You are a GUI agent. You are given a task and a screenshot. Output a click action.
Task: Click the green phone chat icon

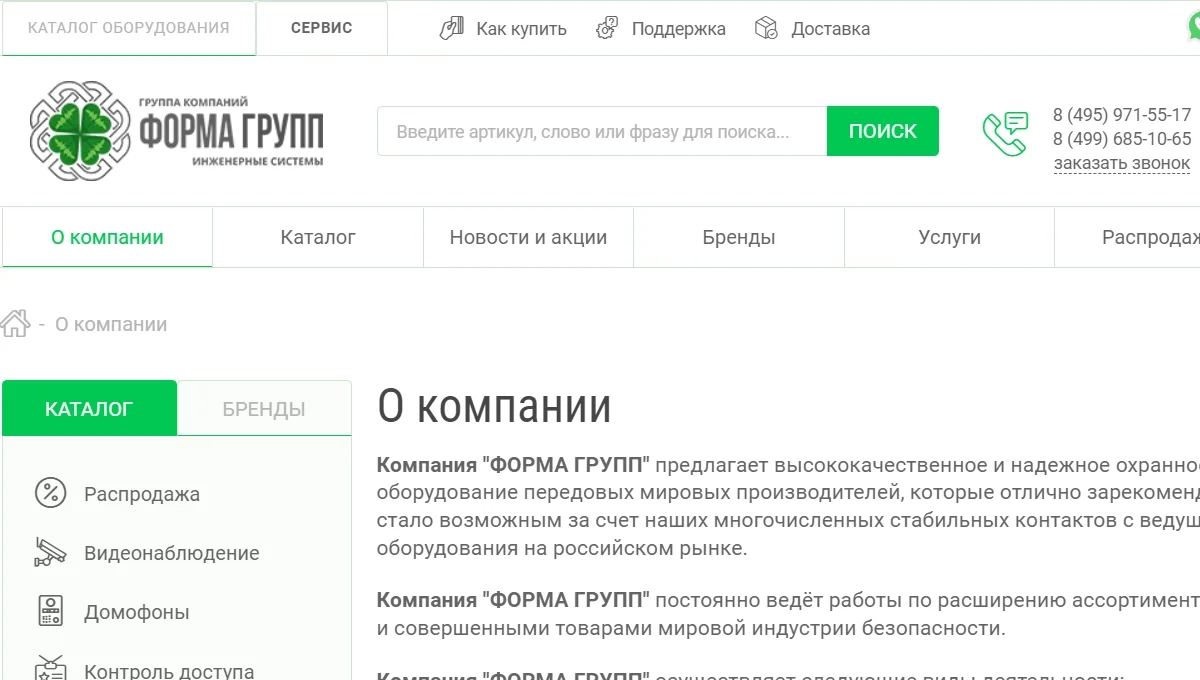[x=1005, y=134]
